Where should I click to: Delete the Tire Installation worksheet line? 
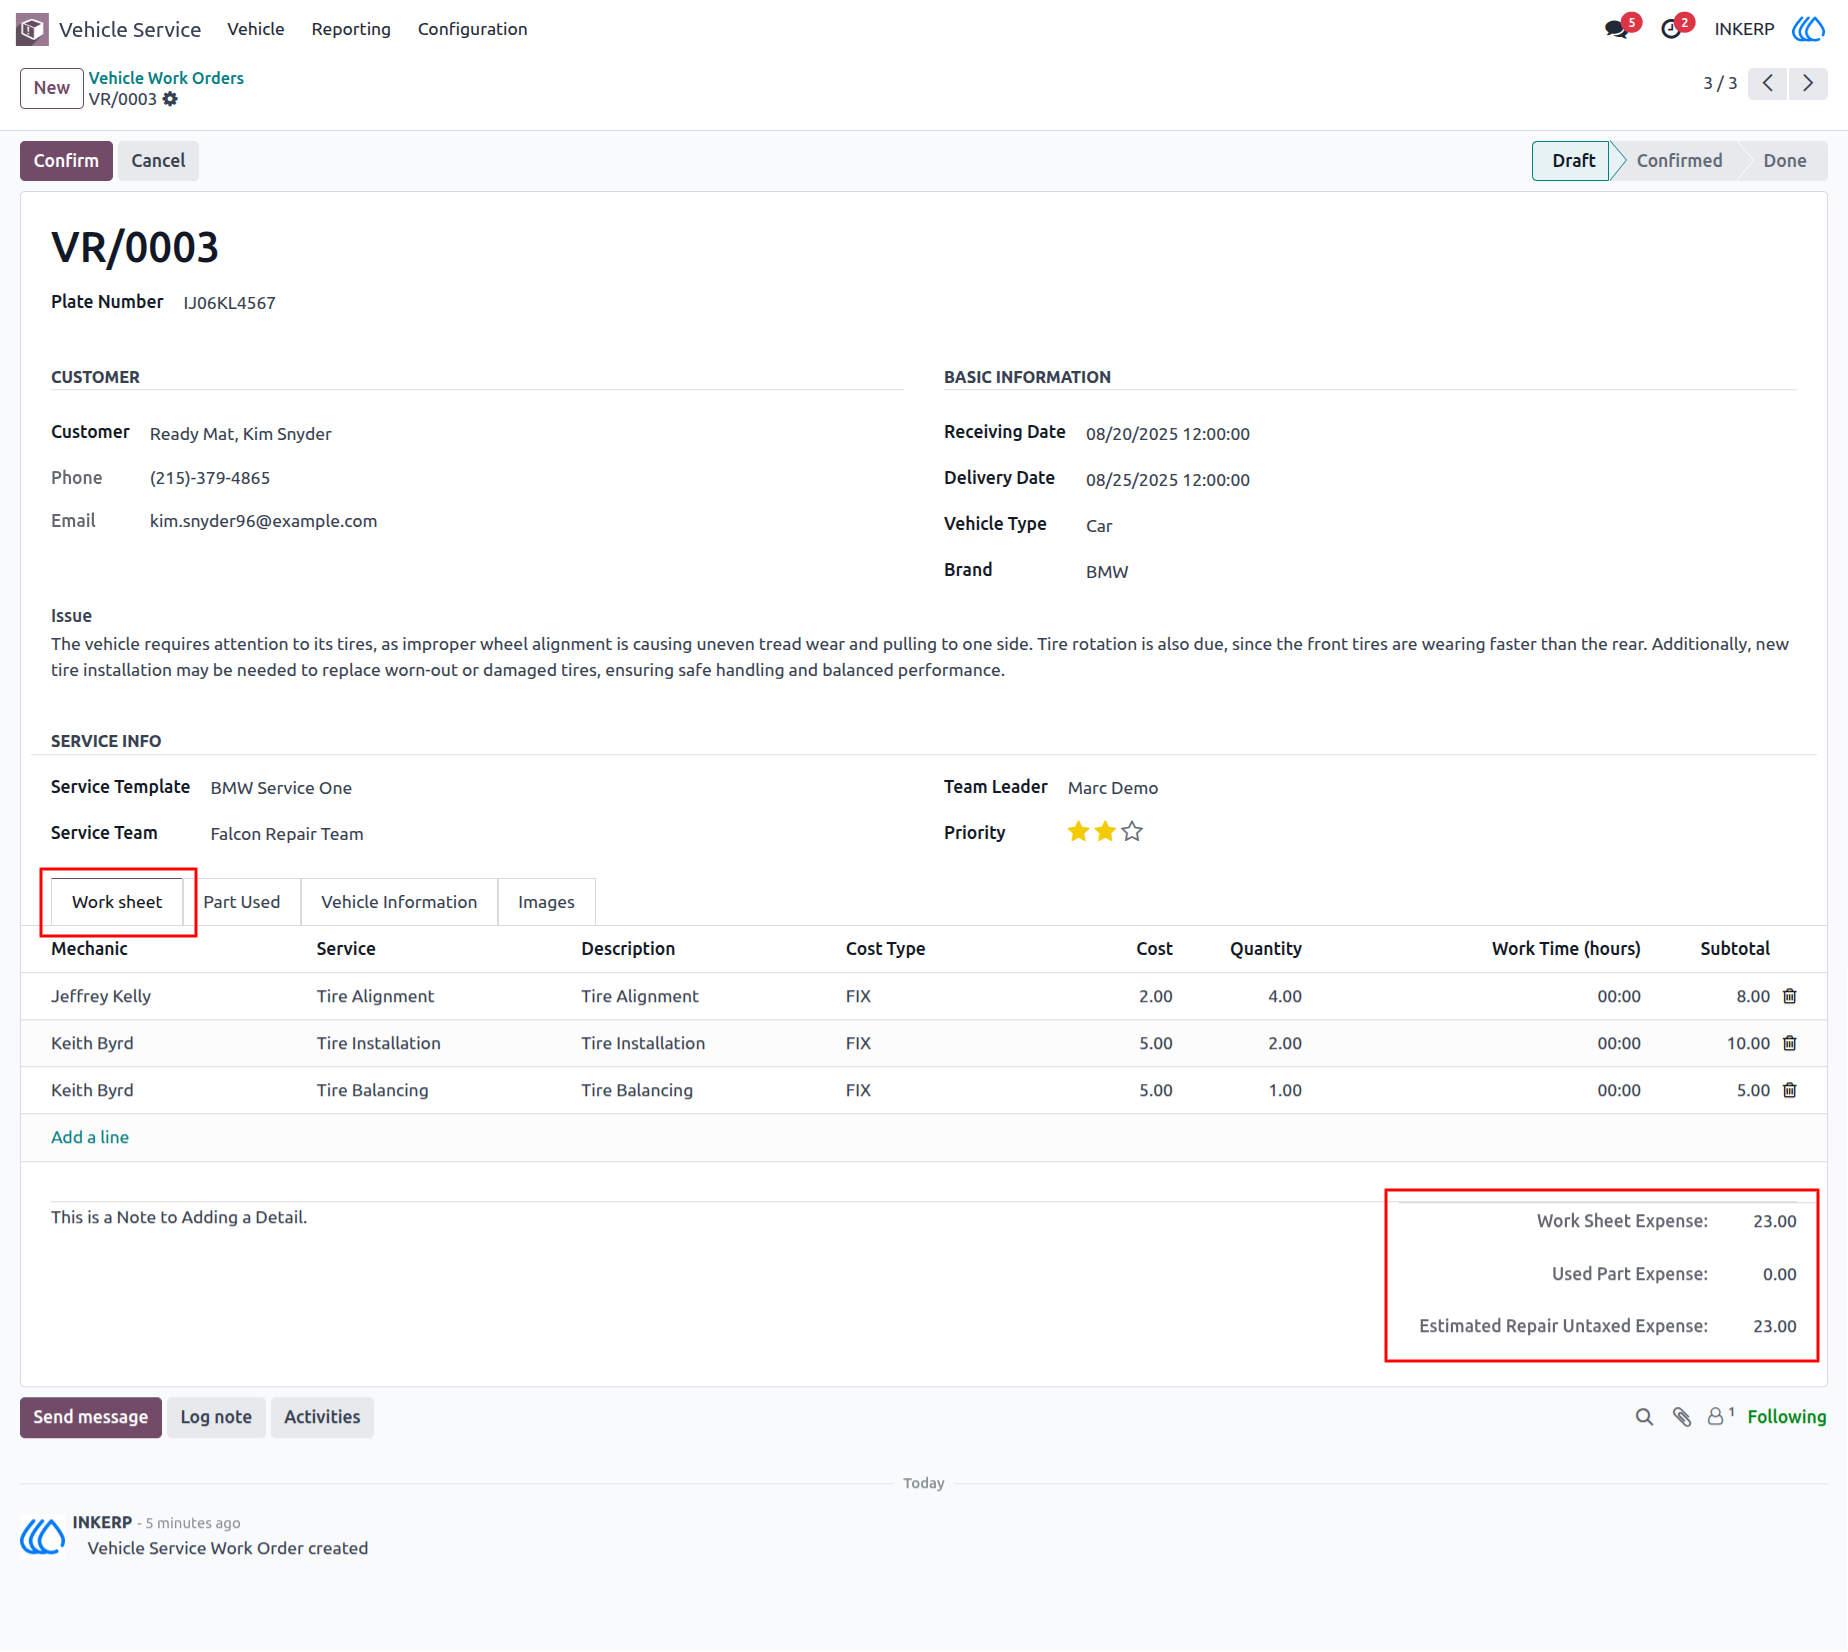1790,1043
